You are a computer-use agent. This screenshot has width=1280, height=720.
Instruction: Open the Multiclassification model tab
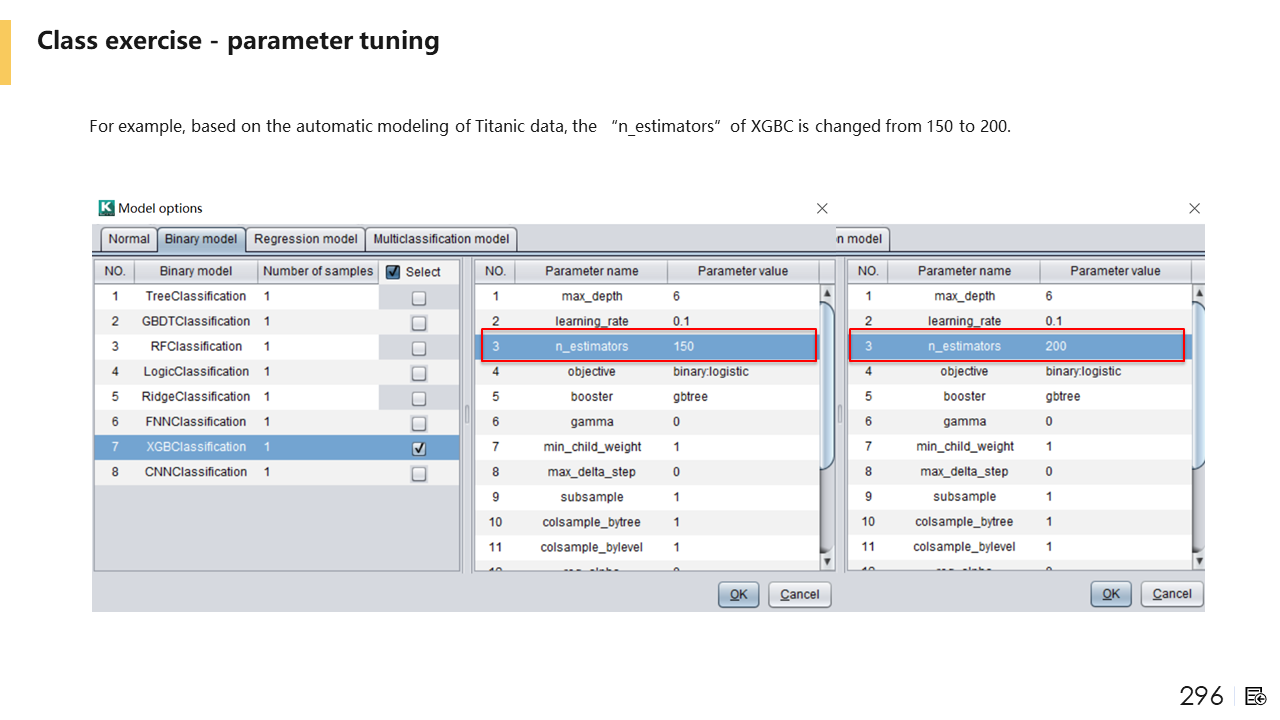(441, 239)
